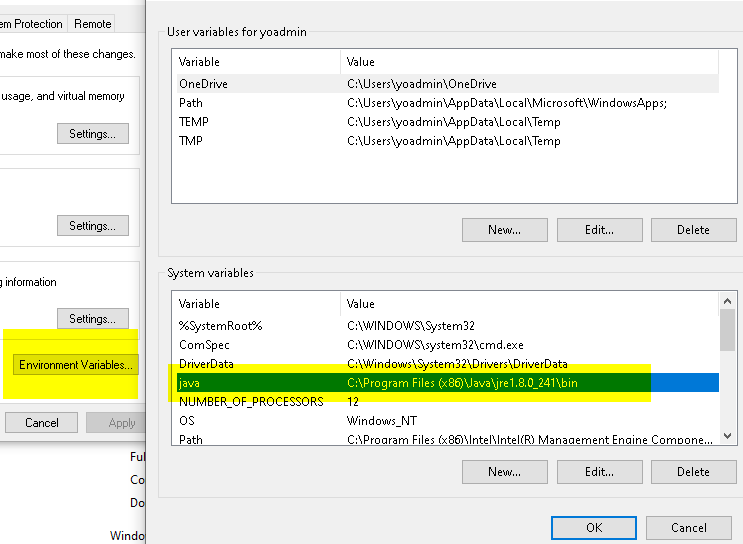
Task: Delete the selected User variable
Action: [692, 230]
